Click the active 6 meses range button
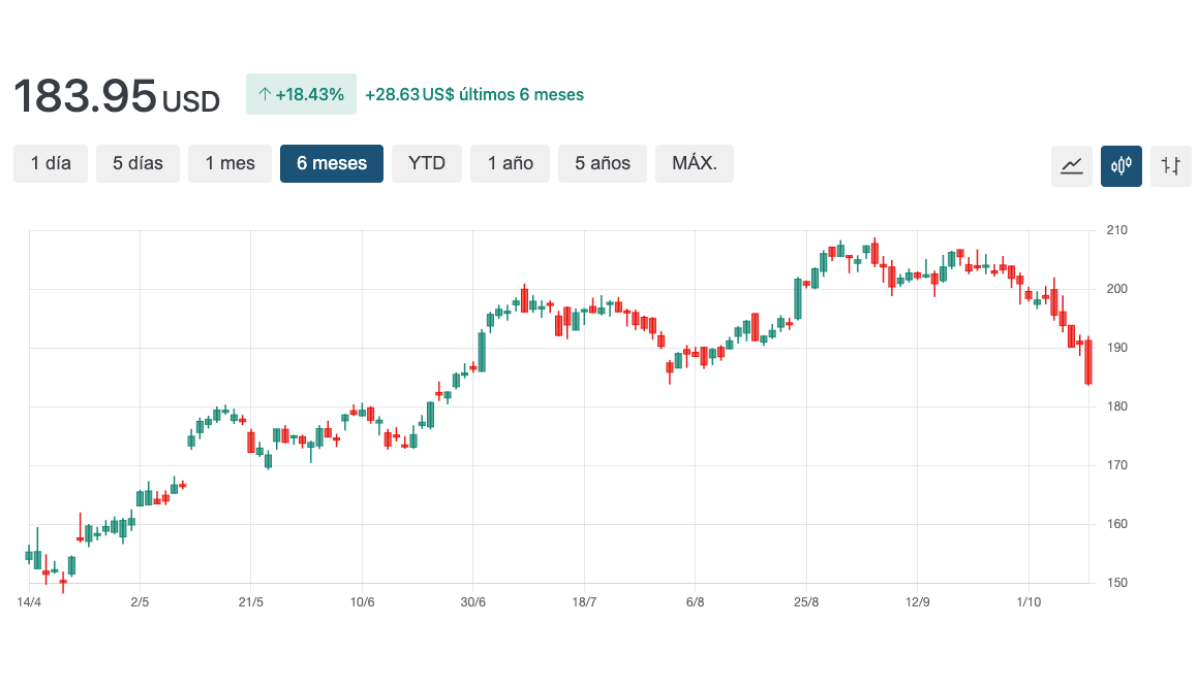This screenshot has width=1200, height=675. (x=332, y=164)
